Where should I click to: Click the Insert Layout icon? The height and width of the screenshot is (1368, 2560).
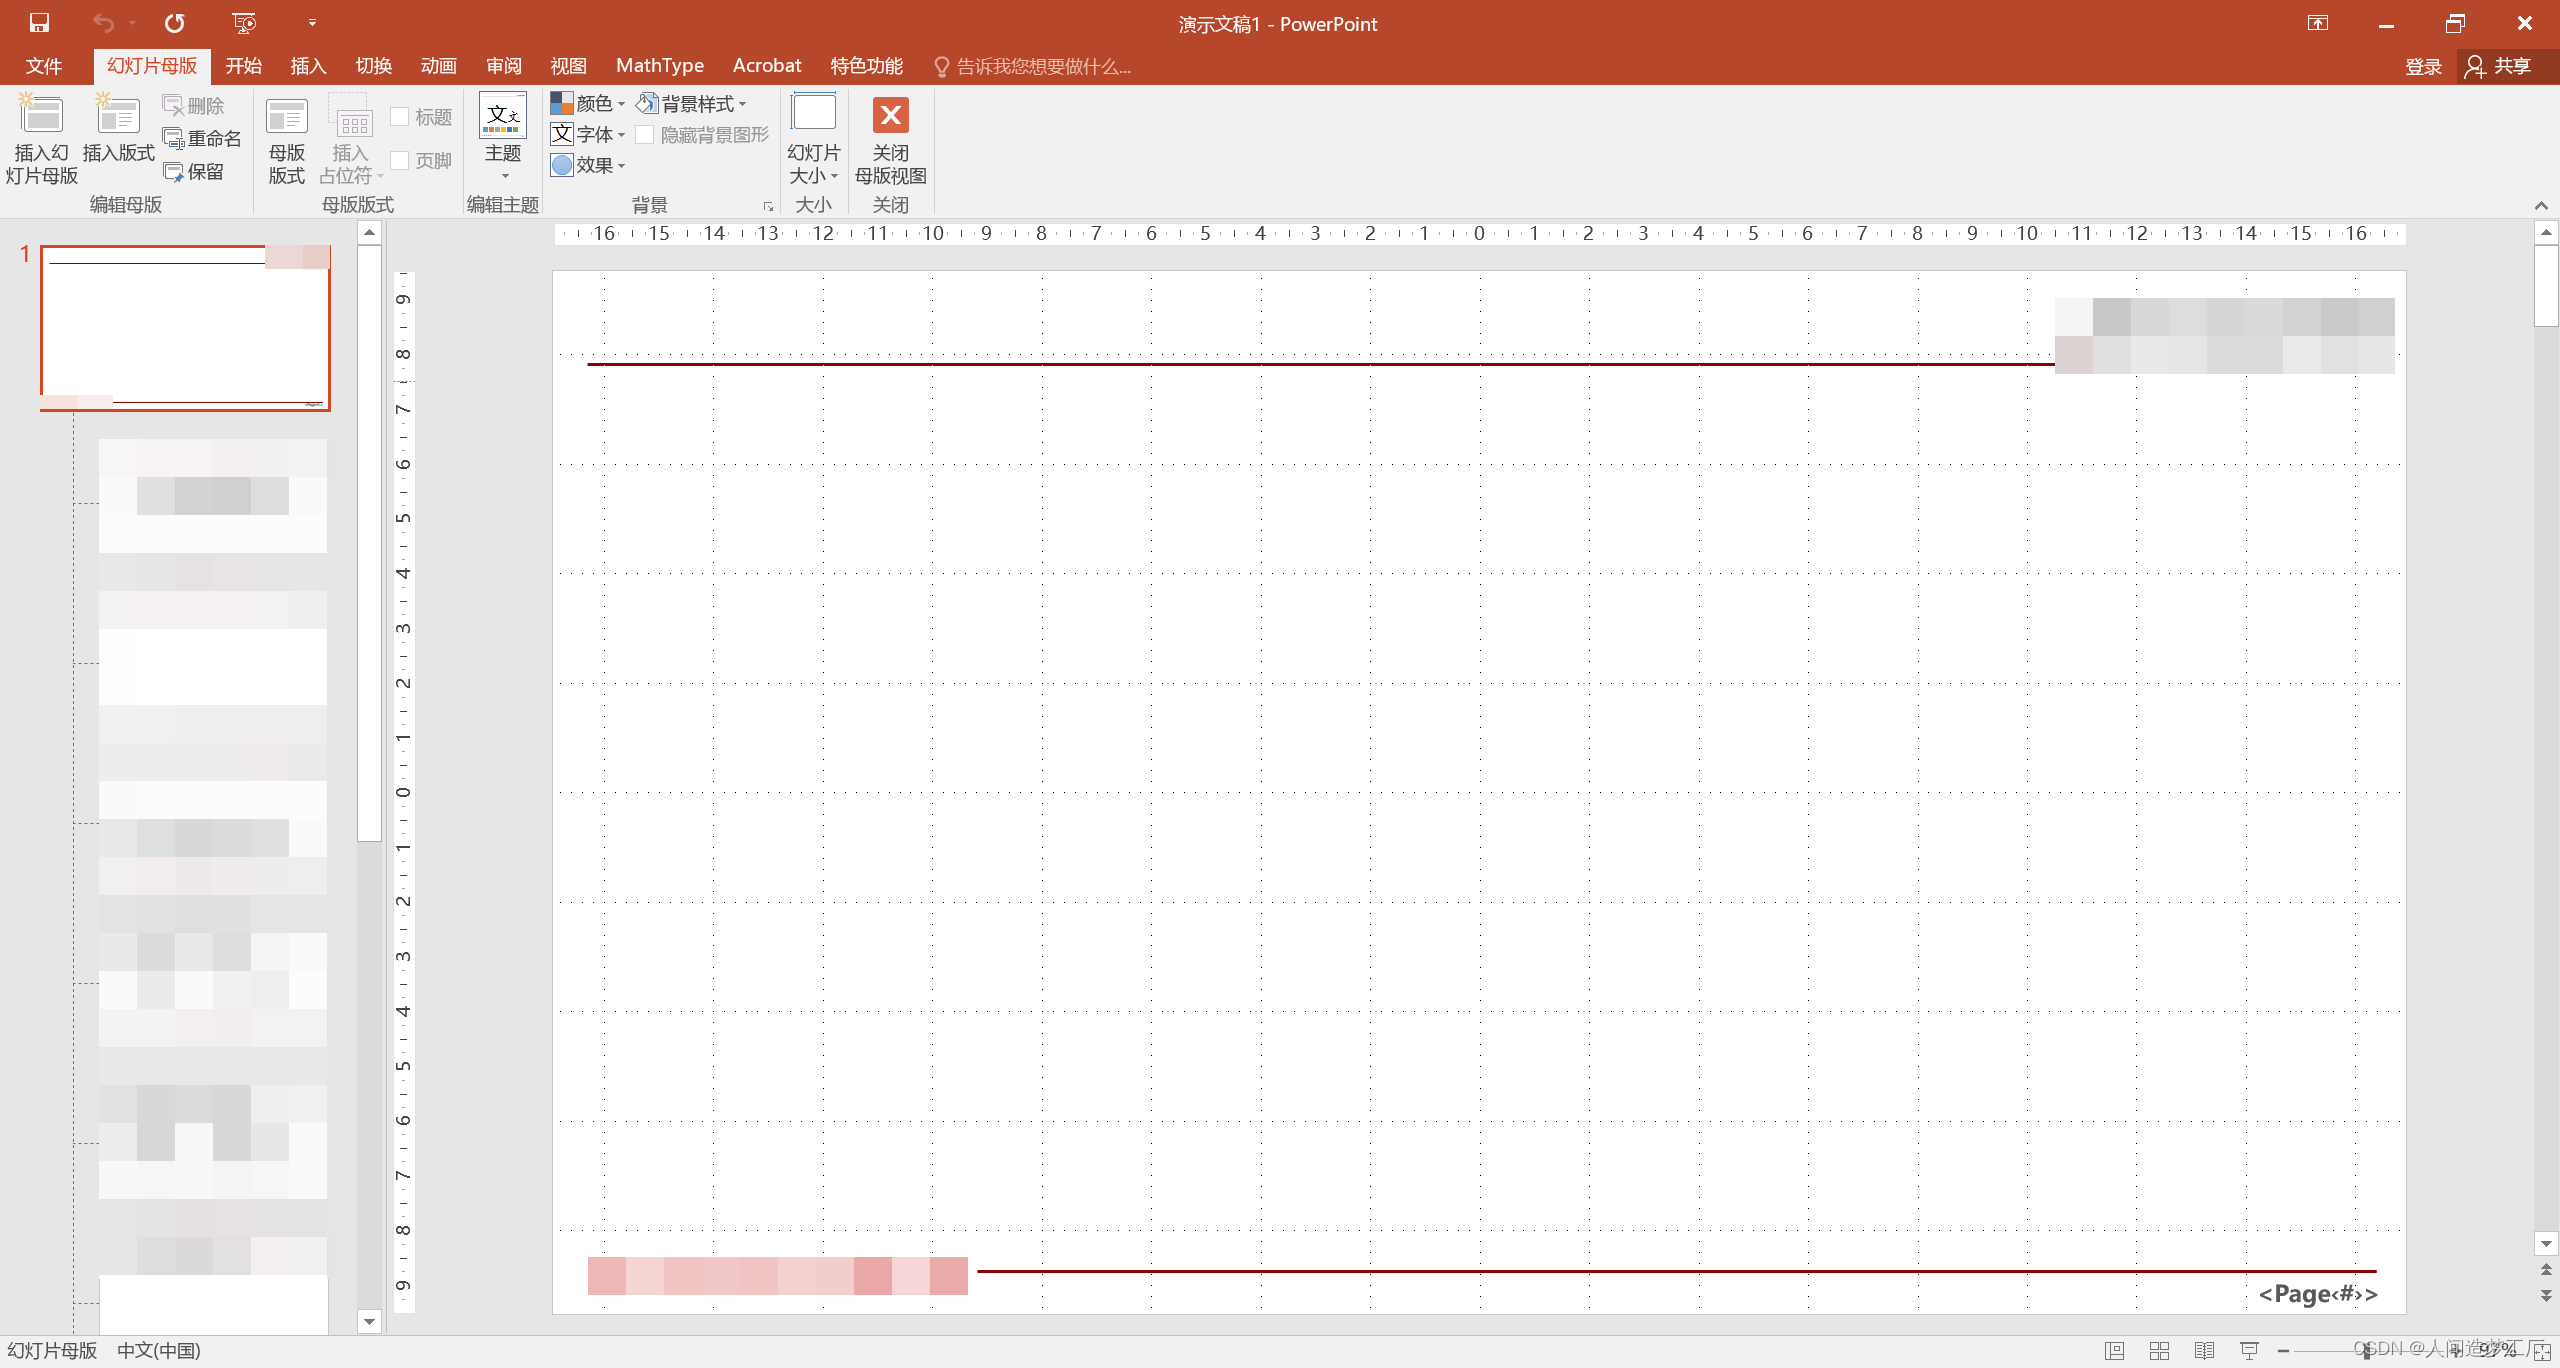[118, 117]
